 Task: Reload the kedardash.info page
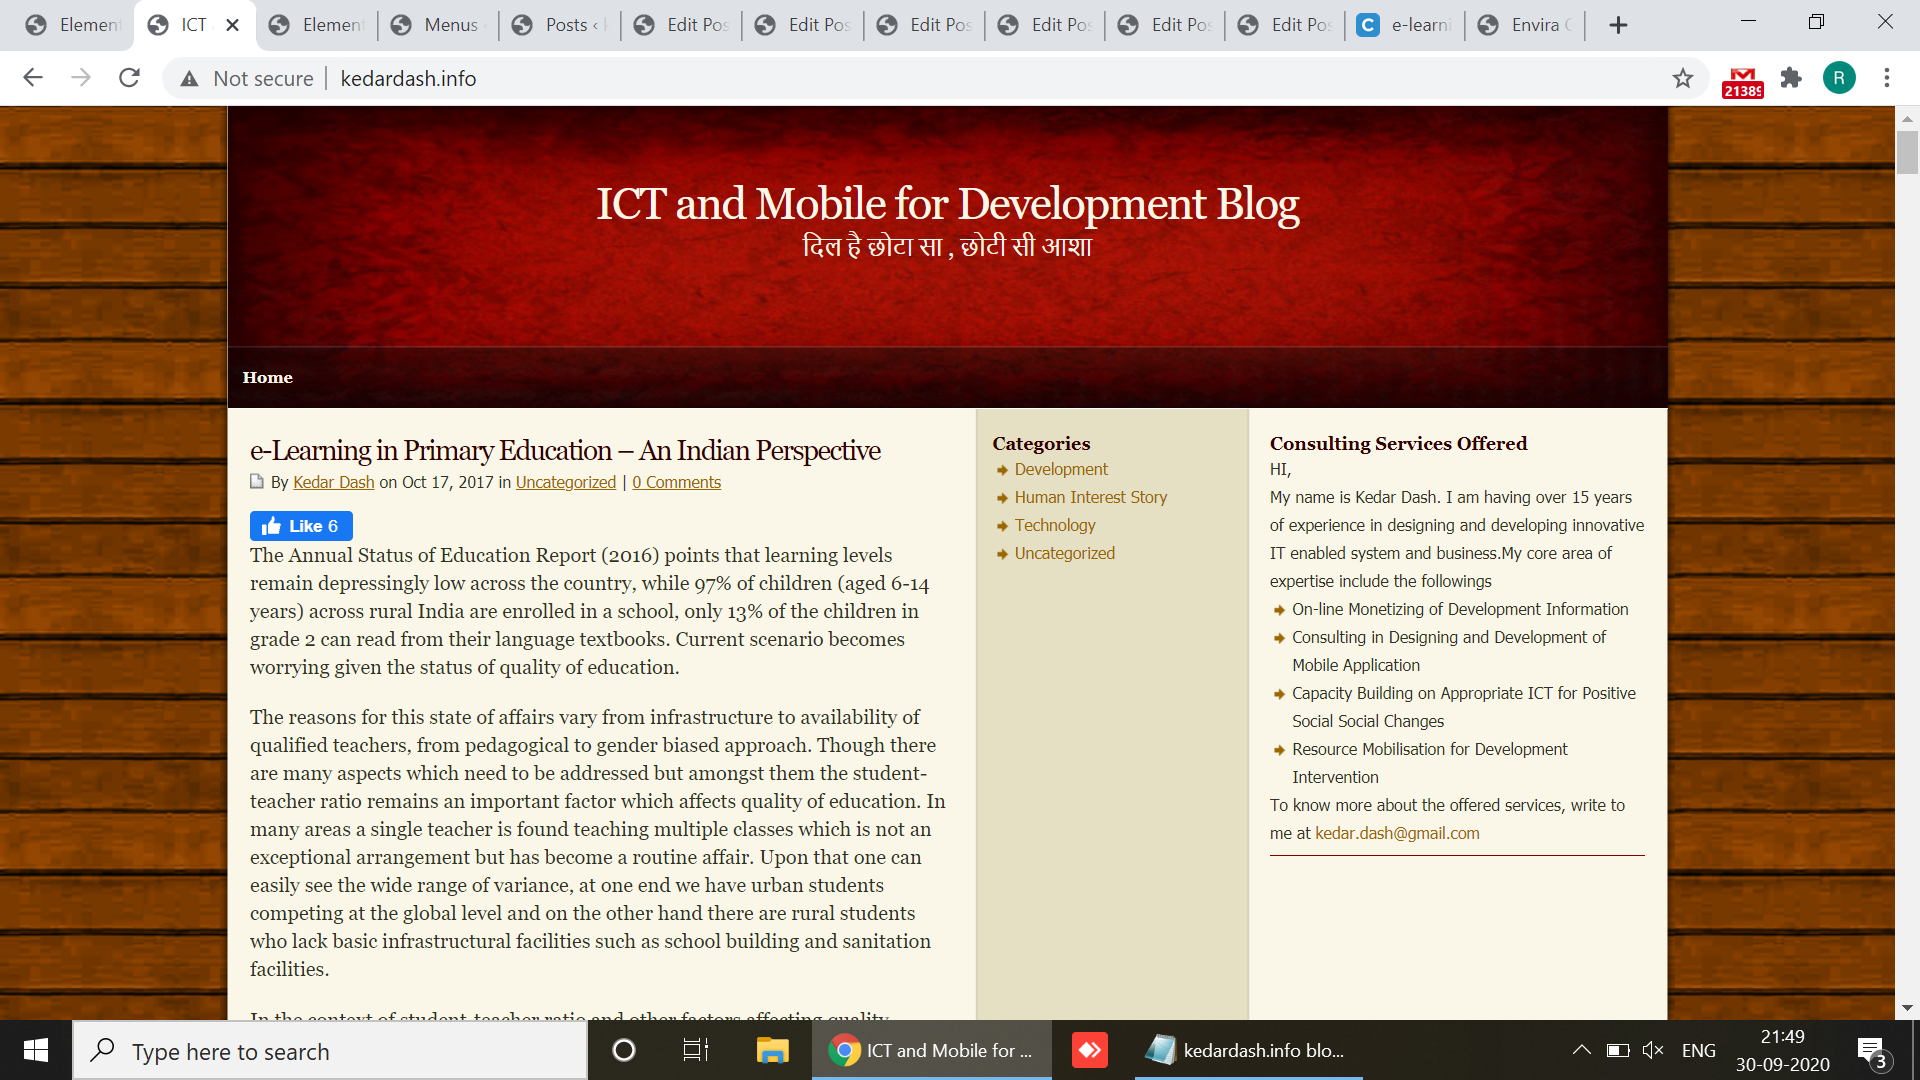129,78
